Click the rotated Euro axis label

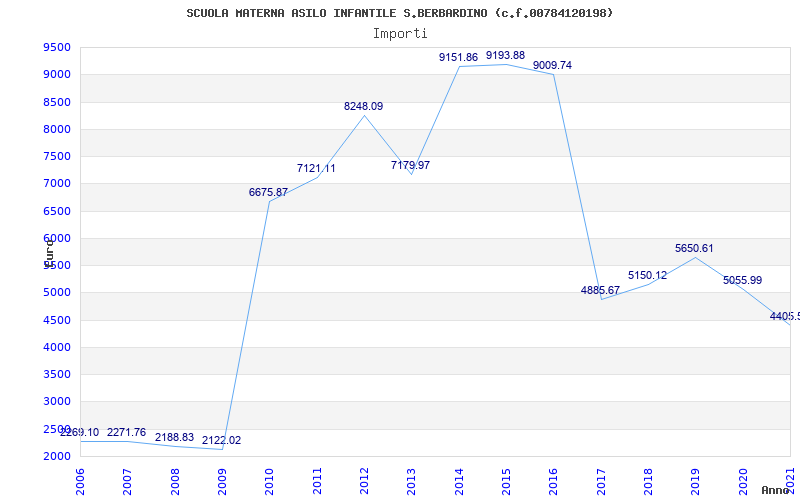click(49, 253)
